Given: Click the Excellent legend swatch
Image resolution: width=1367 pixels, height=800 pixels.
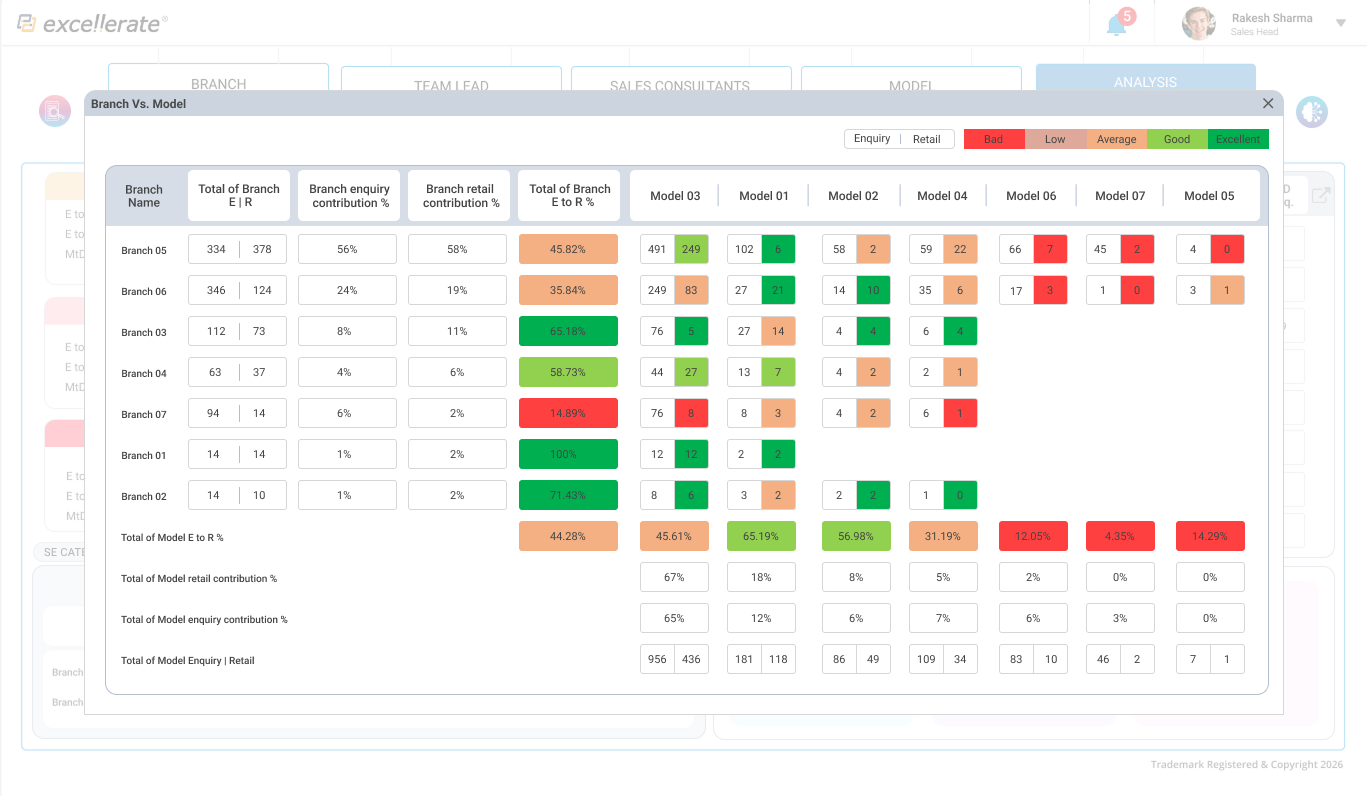Looking at the screenshot, I should tap(1238, 139).
